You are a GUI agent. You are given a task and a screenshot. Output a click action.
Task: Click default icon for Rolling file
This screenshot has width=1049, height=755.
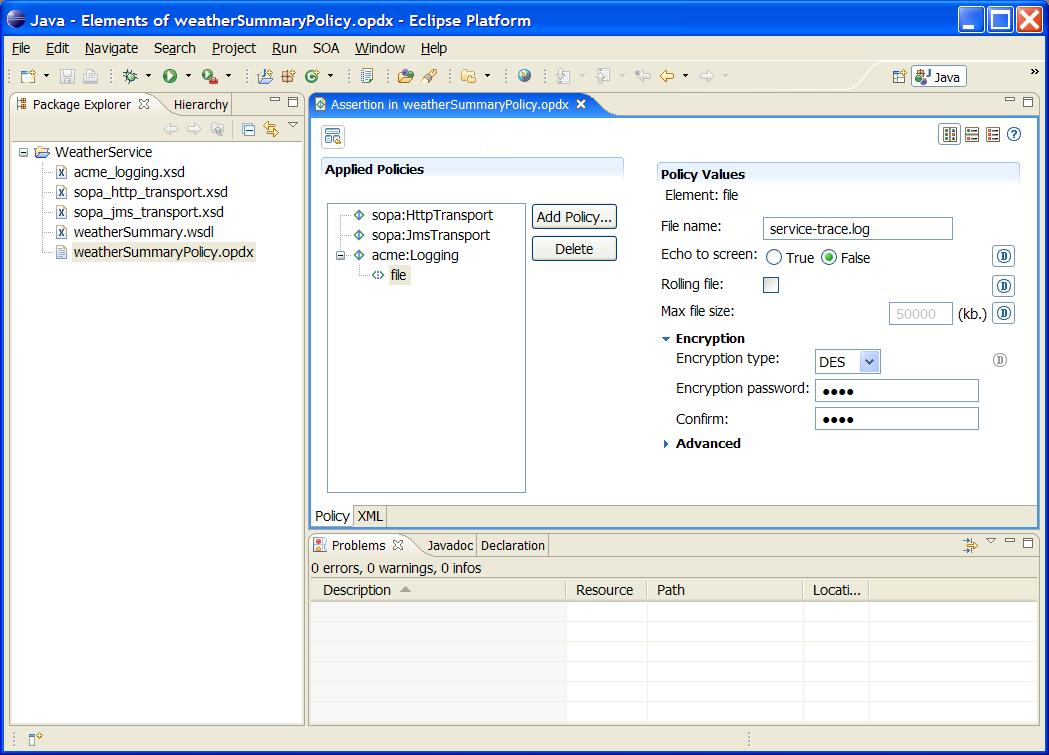[x=1004, y=286]
